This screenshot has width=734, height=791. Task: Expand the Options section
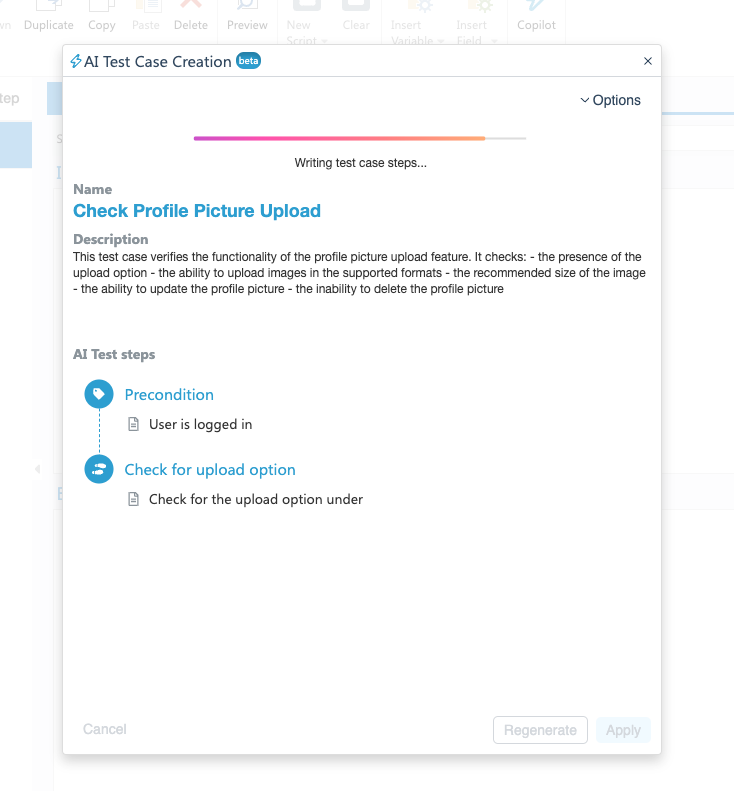[x=610, y=100]
